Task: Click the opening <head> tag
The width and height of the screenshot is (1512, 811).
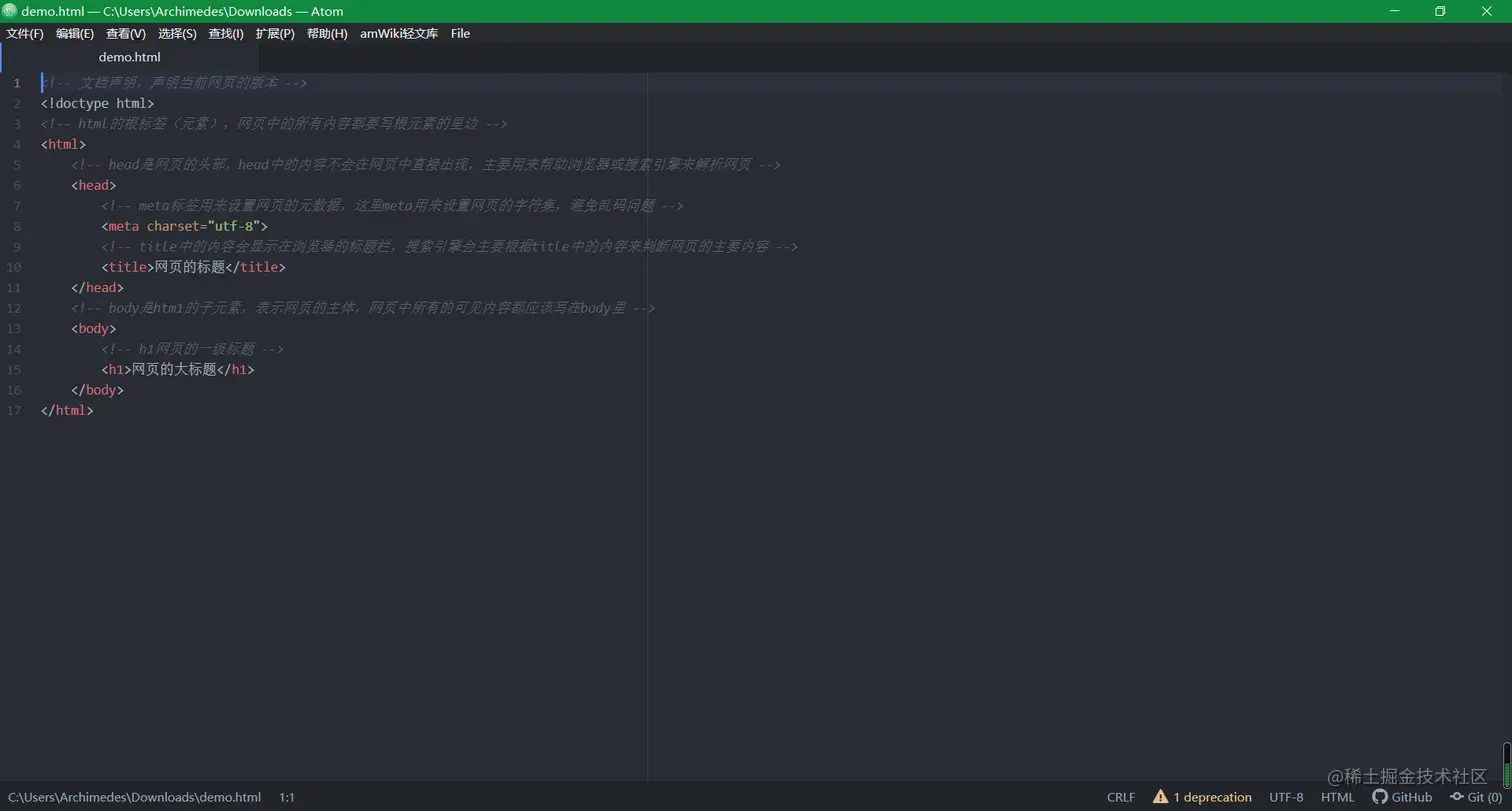Action: click(94, 185)
